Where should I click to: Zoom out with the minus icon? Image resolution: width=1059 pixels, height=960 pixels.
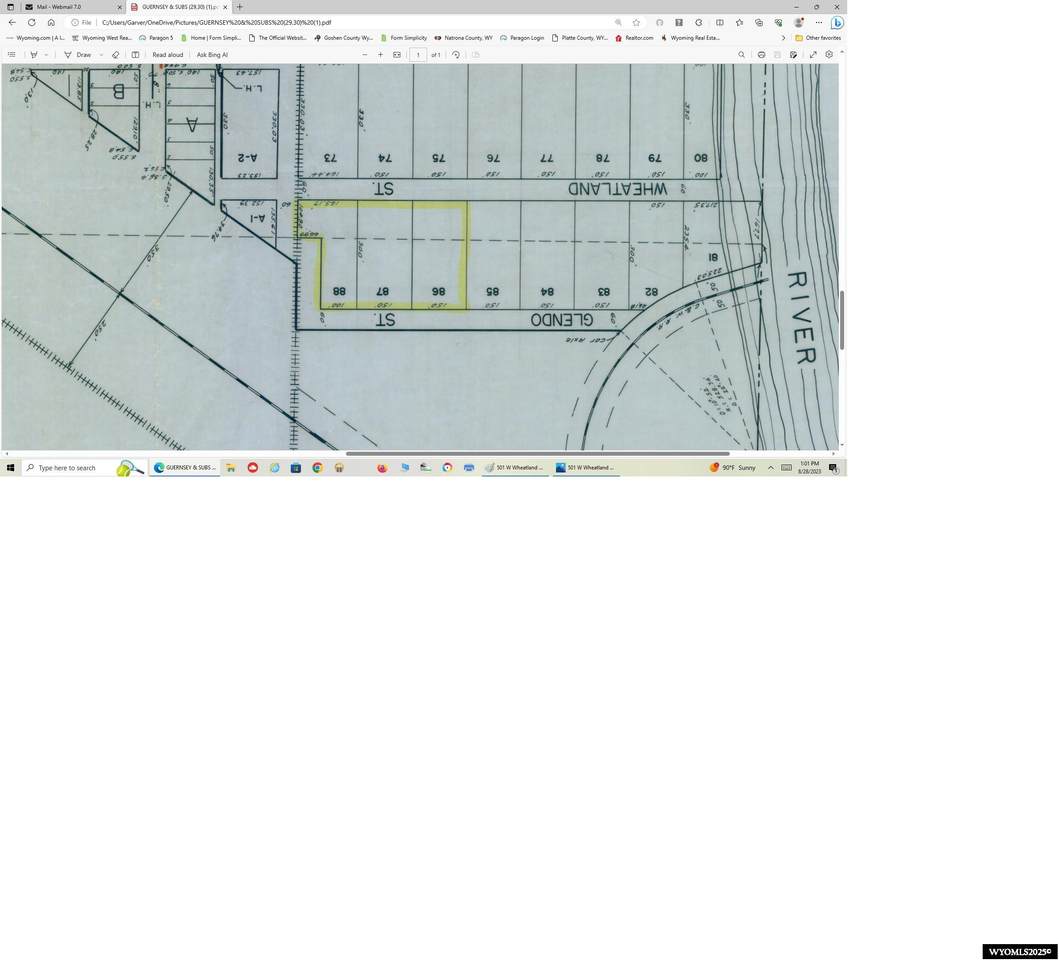point(364,55)
